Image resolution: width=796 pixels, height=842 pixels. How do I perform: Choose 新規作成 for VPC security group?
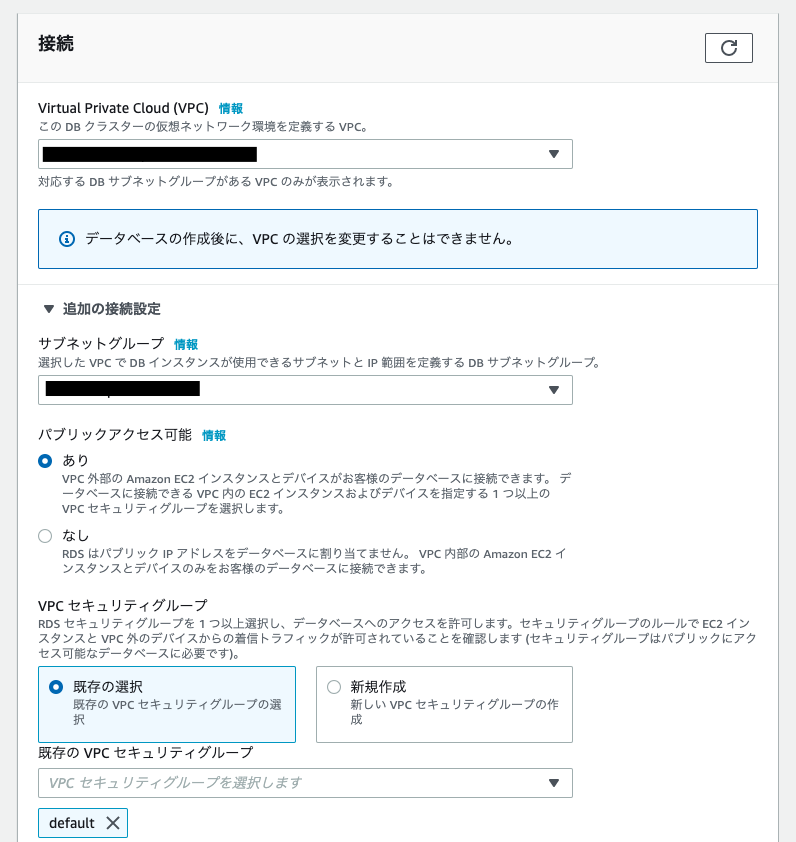pos(333,687)
